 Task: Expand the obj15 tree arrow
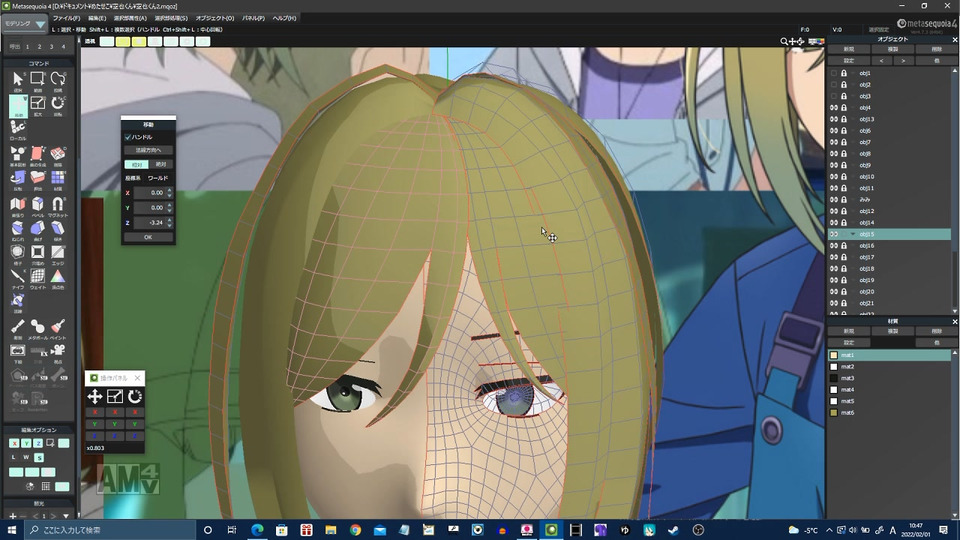tap(852, 234)
